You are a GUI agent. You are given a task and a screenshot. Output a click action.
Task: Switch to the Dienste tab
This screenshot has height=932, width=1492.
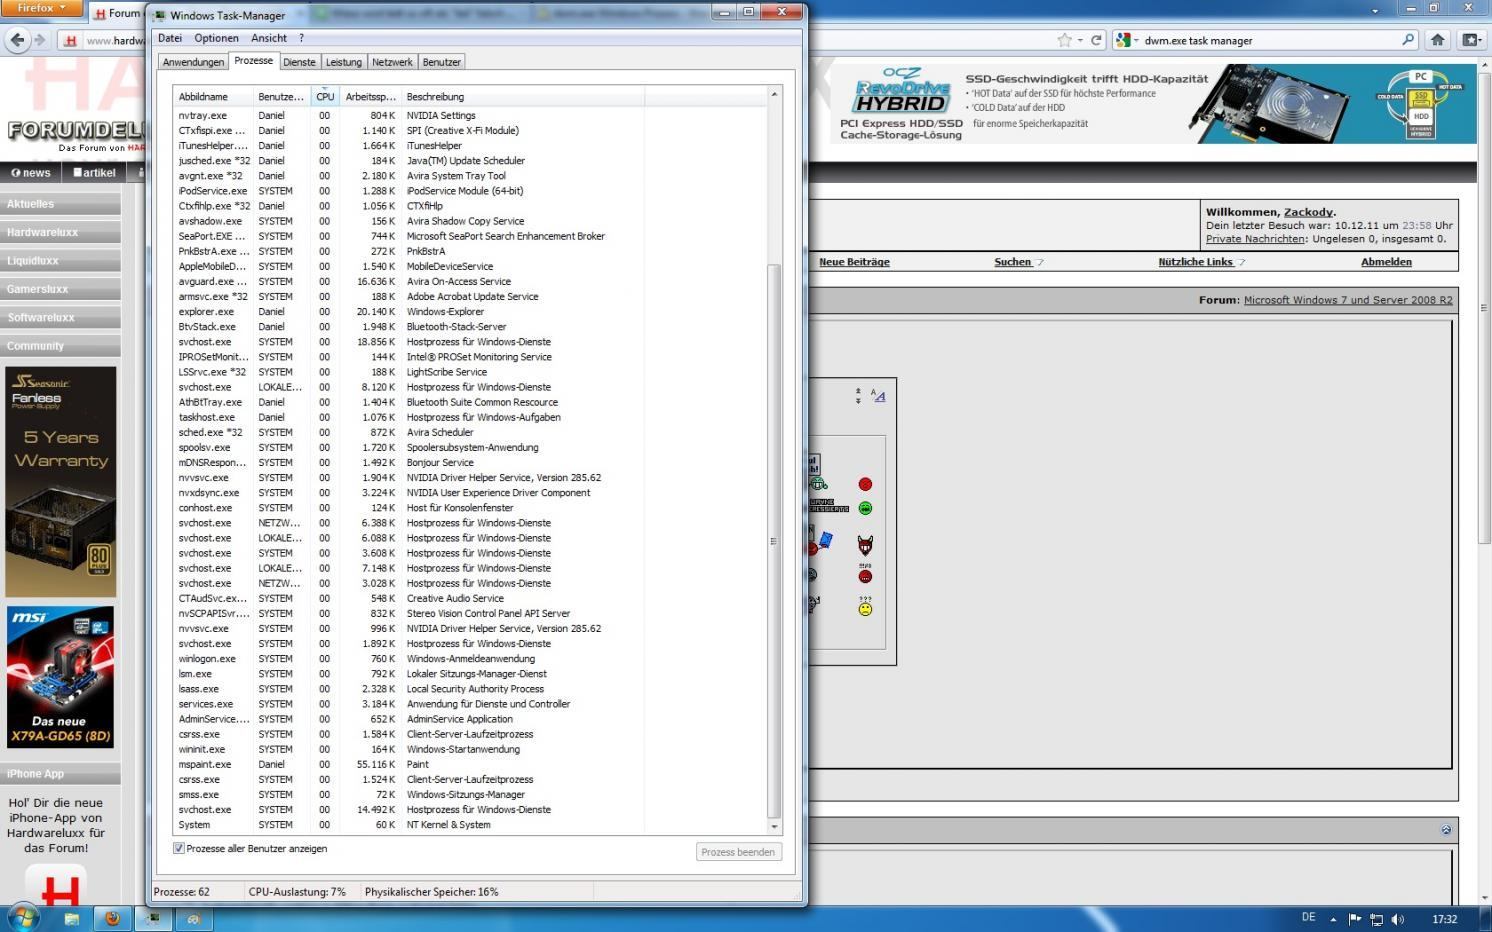click(299, 62)
